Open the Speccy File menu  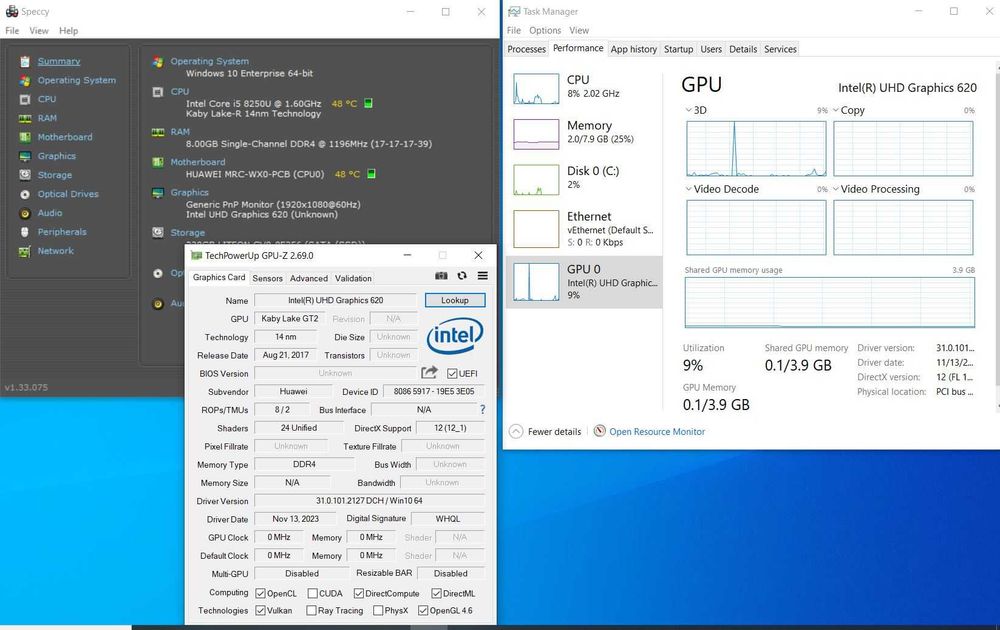click(x=12, y=31)
